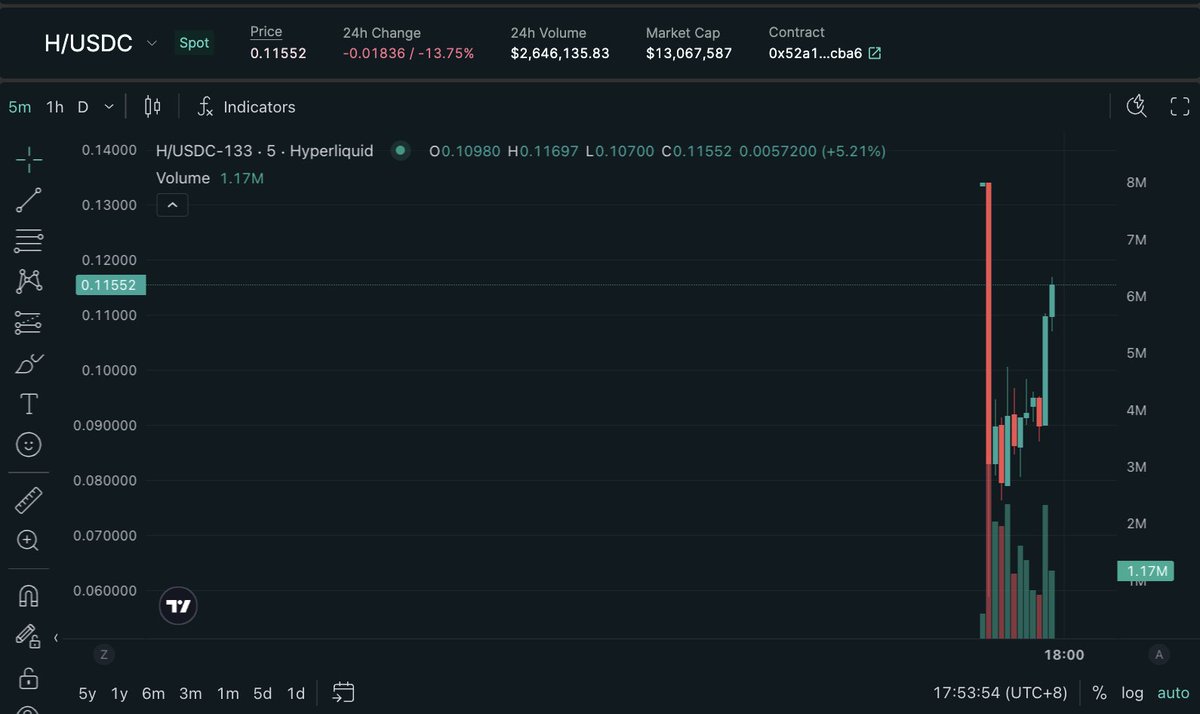Switch to the 1h timeframe

(x=55, y=107)
